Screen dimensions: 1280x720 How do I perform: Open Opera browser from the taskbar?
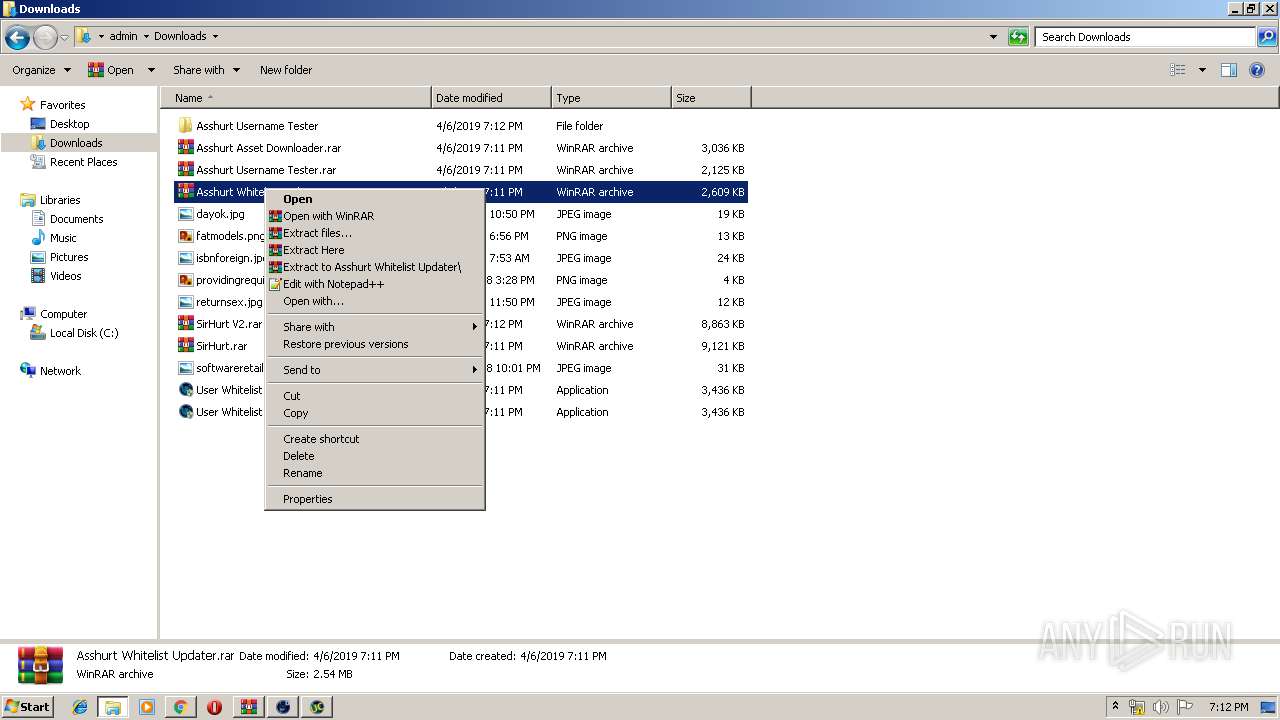[214, 707]
